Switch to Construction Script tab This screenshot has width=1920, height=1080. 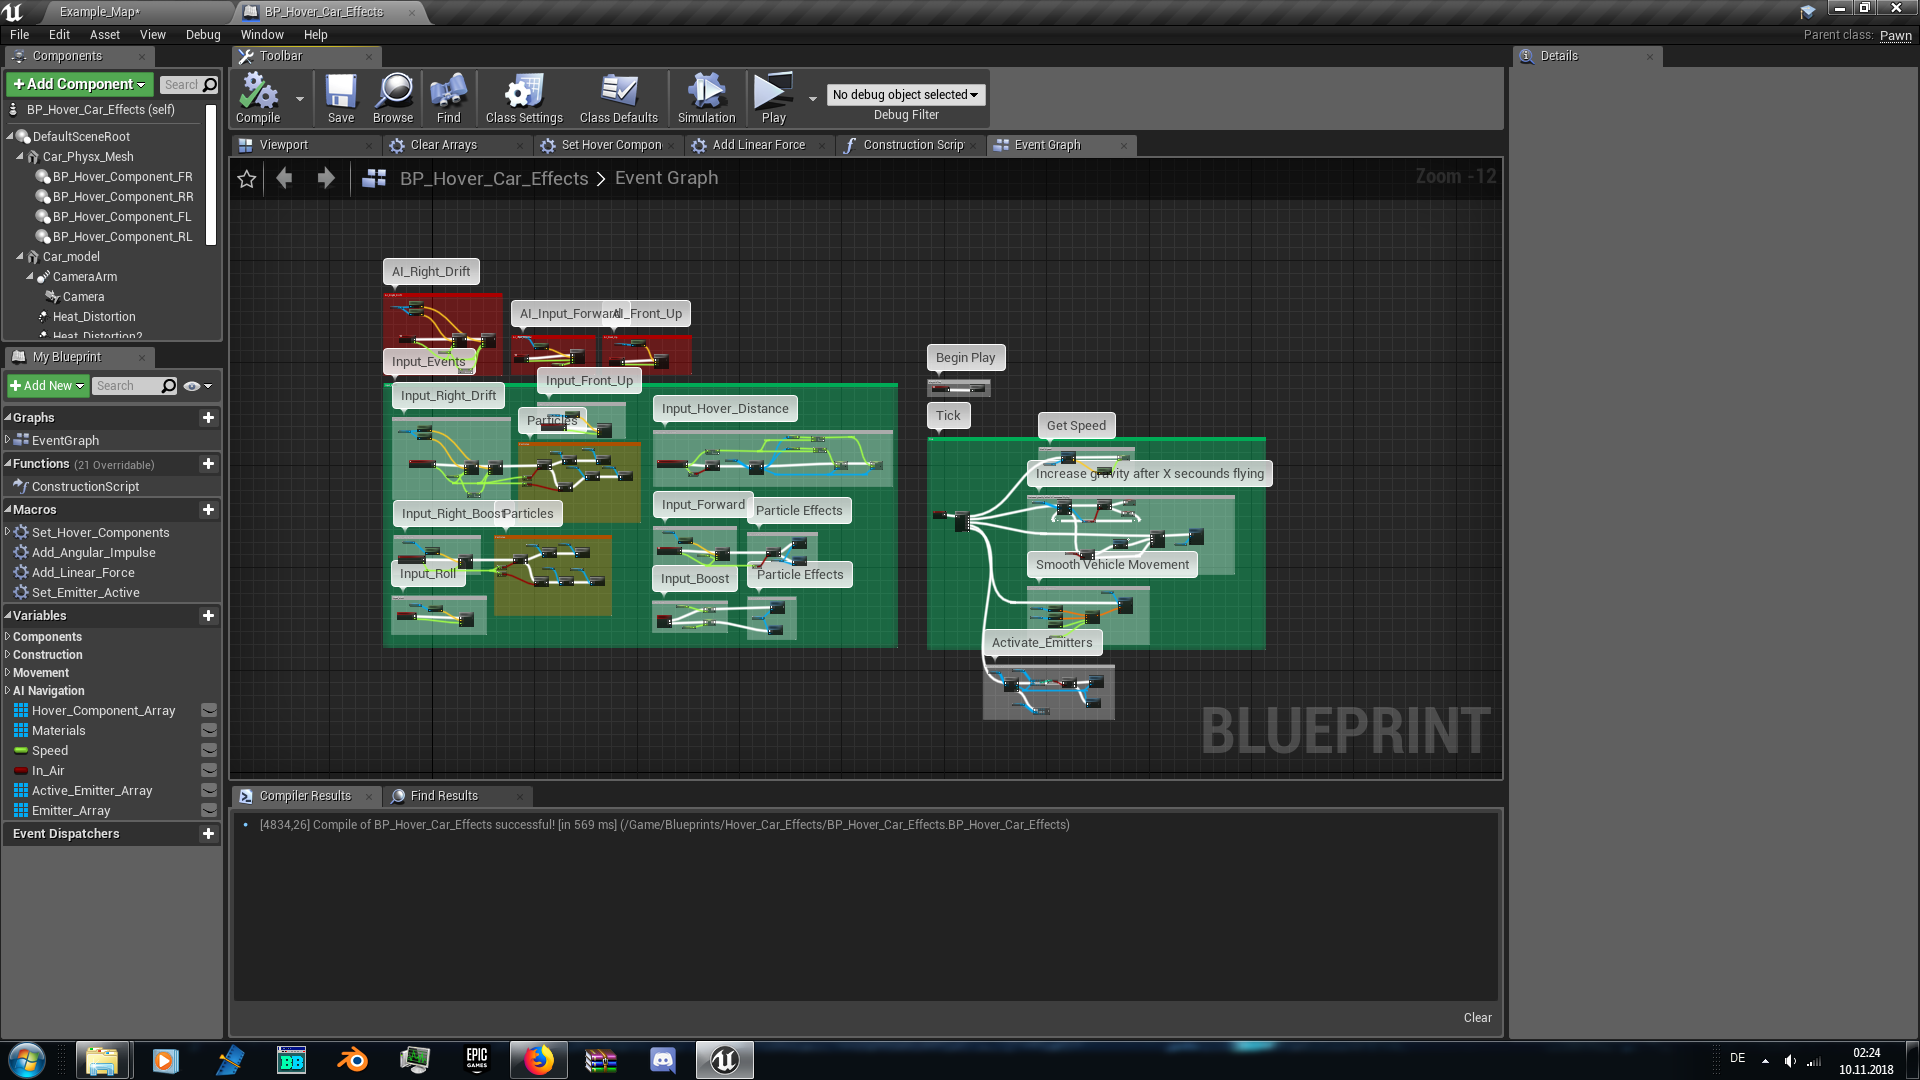pos(913,145)
